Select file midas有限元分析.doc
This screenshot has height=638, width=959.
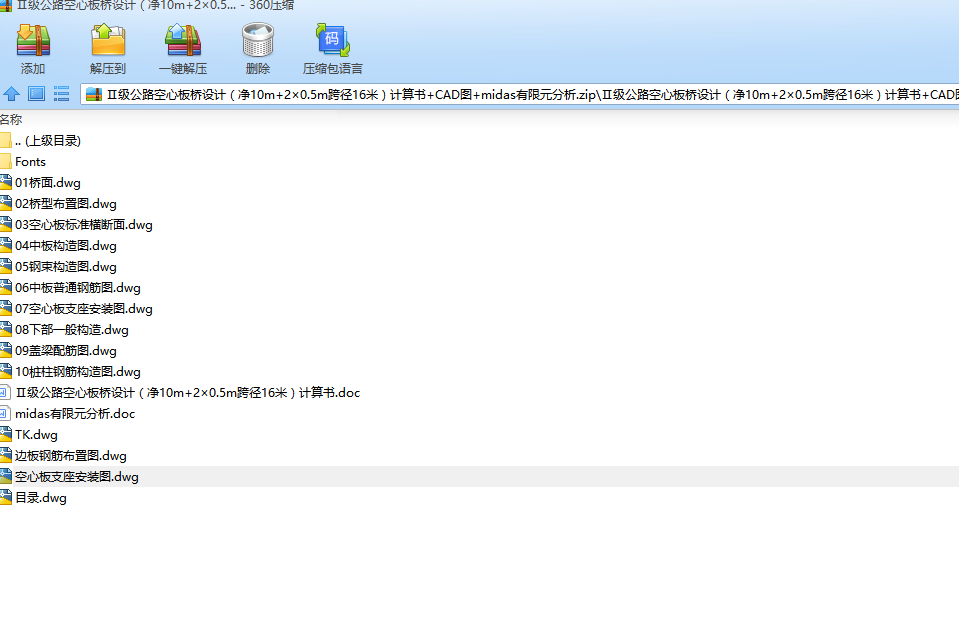75,414
